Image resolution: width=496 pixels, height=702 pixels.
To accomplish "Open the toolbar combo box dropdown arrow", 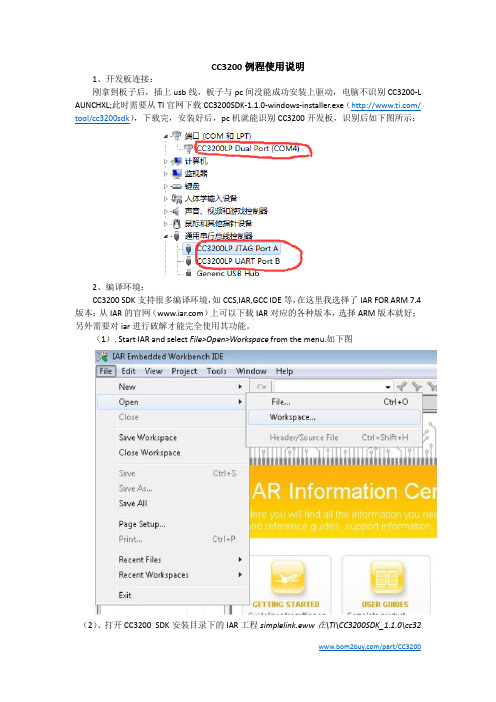I will 388,387.
